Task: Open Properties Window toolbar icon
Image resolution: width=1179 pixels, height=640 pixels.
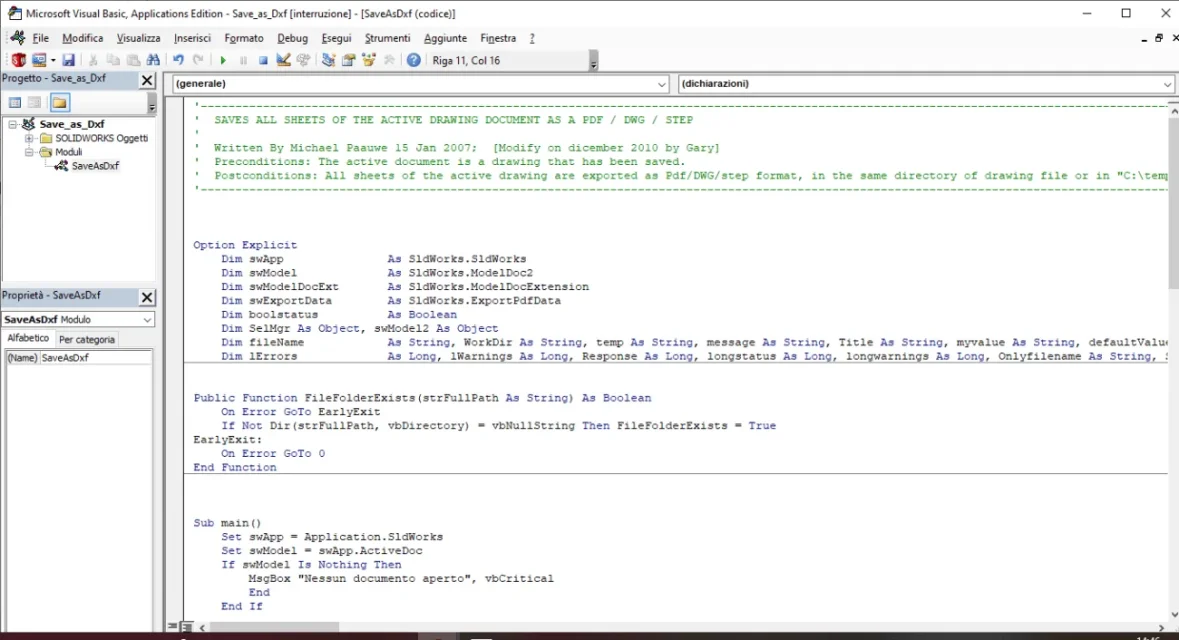Action: point(348,60)
